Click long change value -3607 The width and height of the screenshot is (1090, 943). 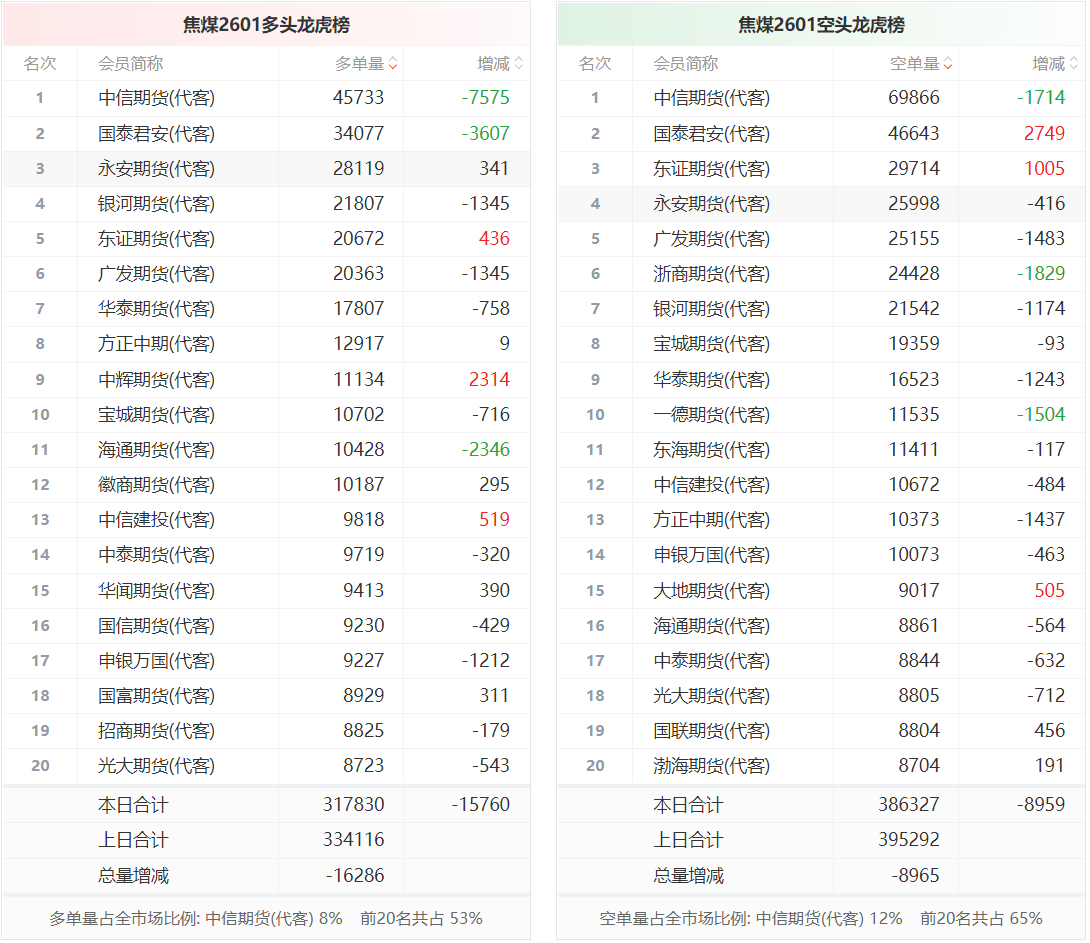coord(486,133)
